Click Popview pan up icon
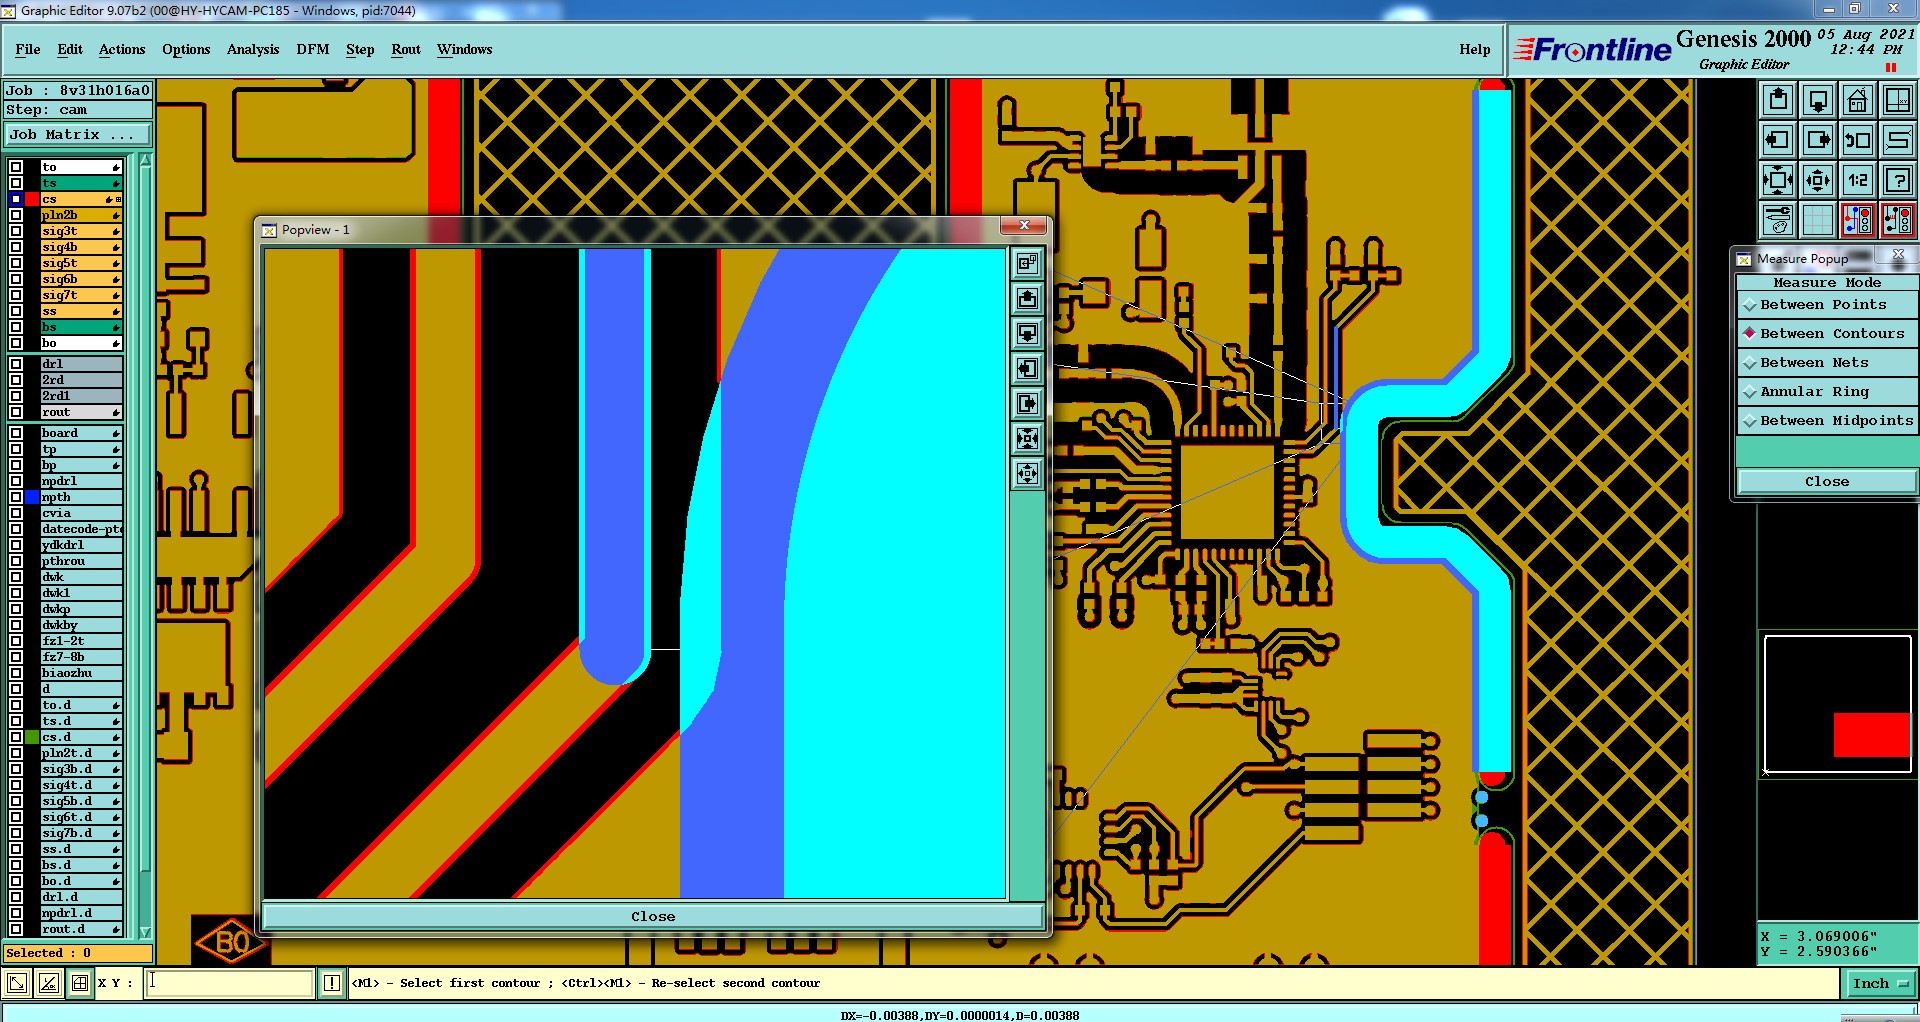Viewport: 1920px width, 1022px height. click(x=1027, y=299)
